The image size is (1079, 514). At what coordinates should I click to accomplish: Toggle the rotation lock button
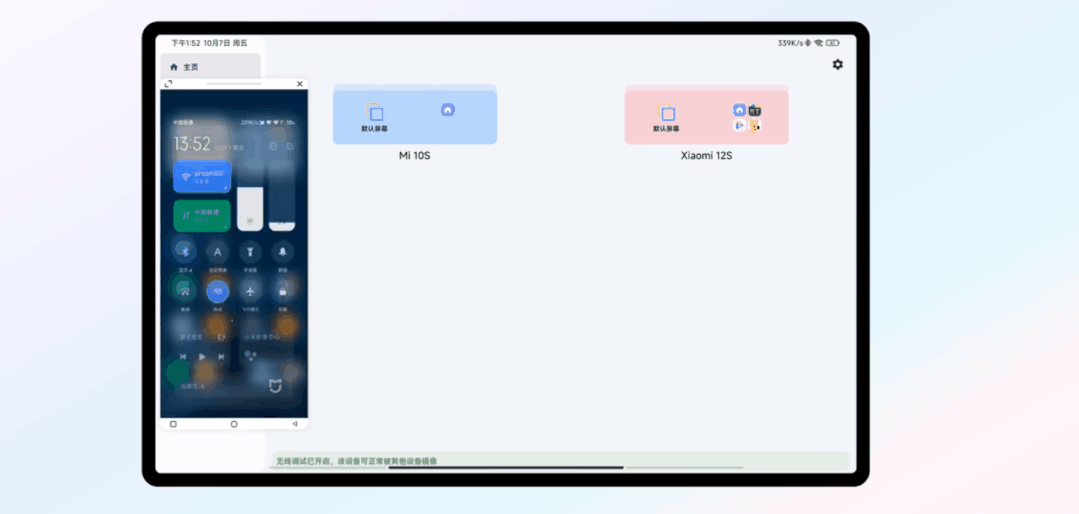tap(283, 291)
